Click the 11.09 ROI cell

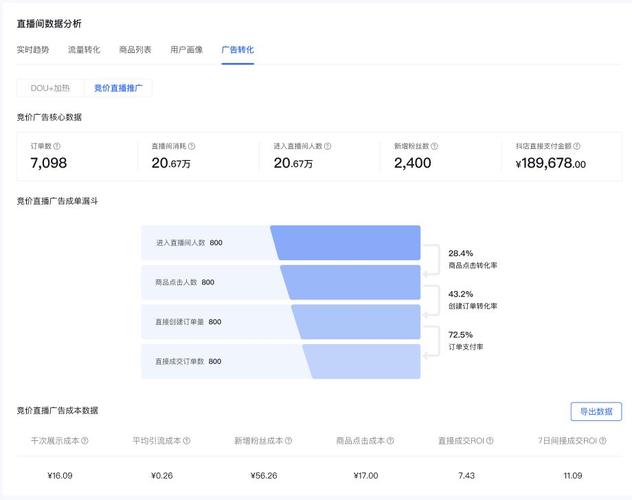573,475
